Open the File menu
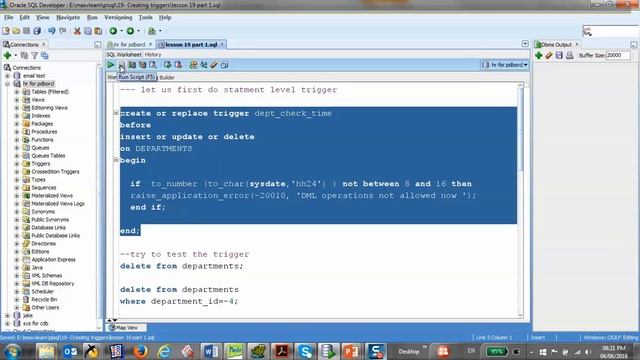 pos(9,18)
